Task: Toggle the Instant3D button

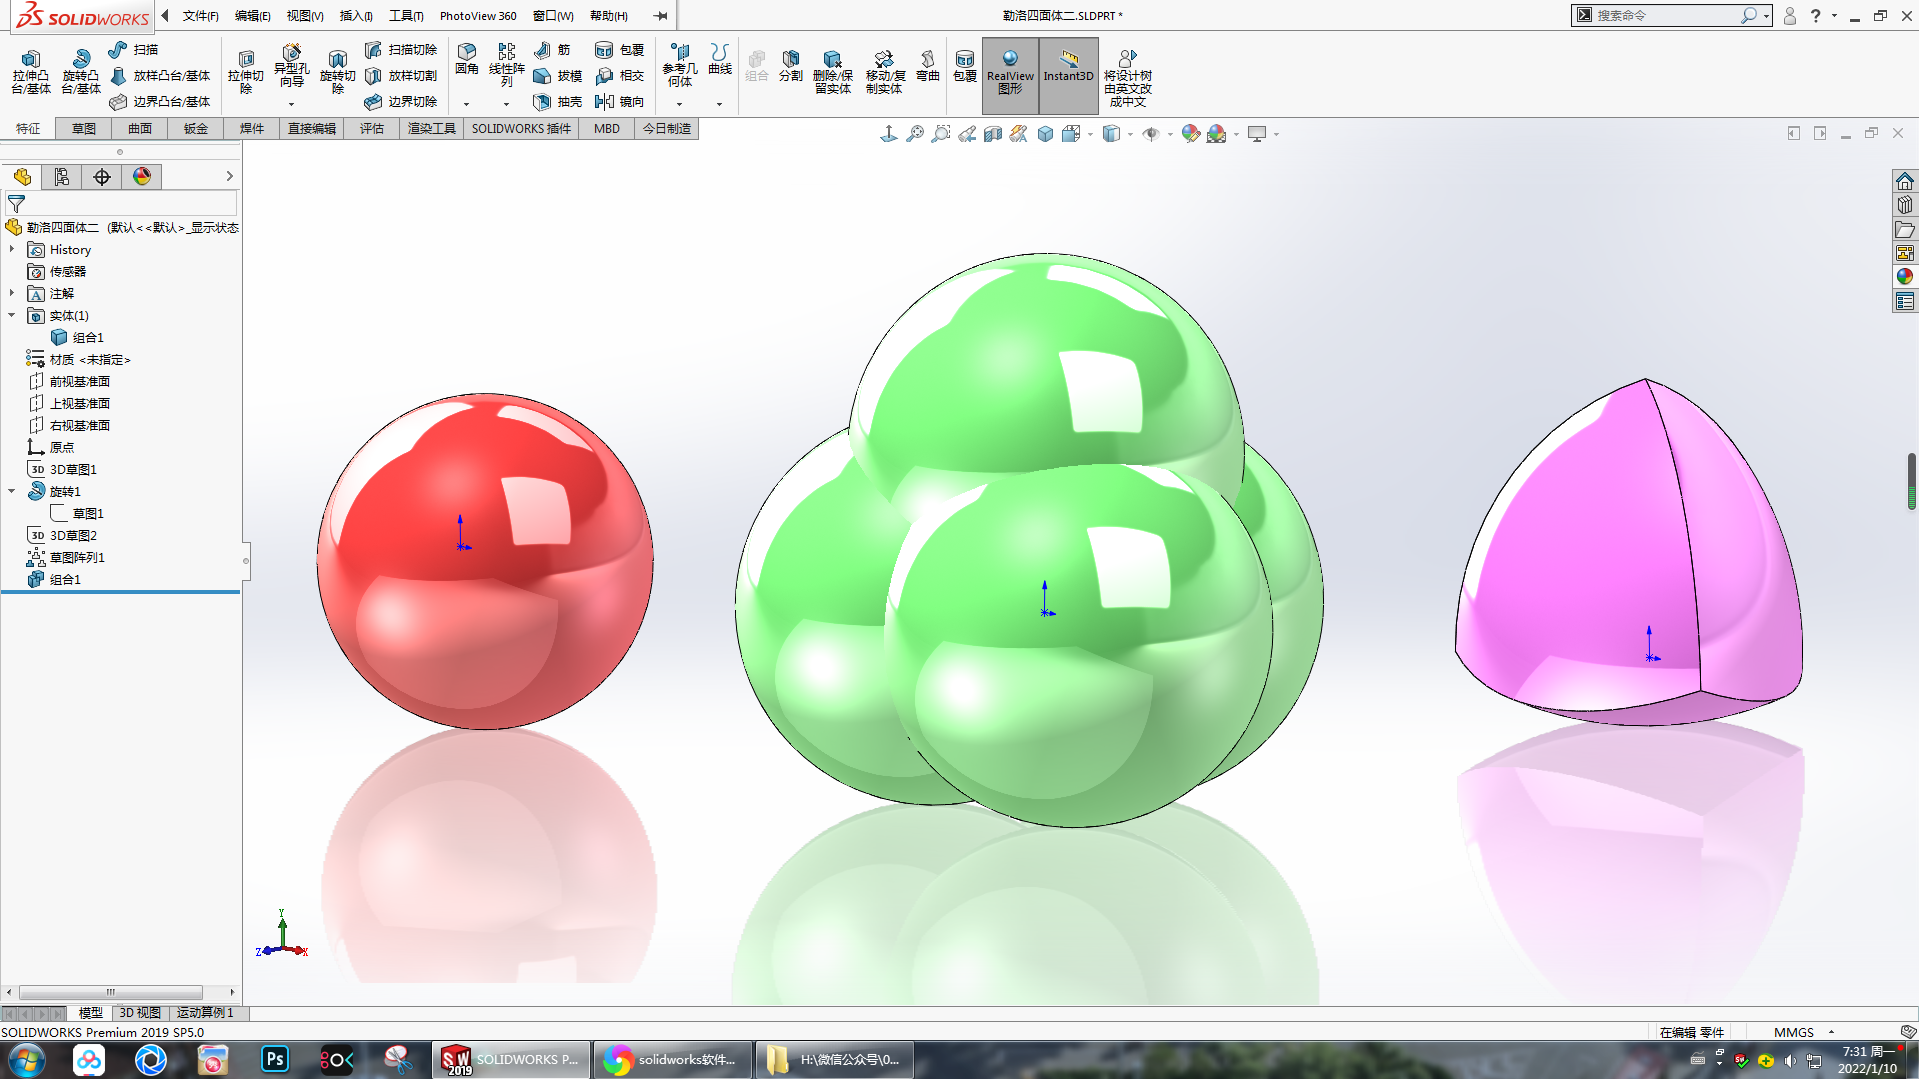Action: click(x=1068, y=75)
